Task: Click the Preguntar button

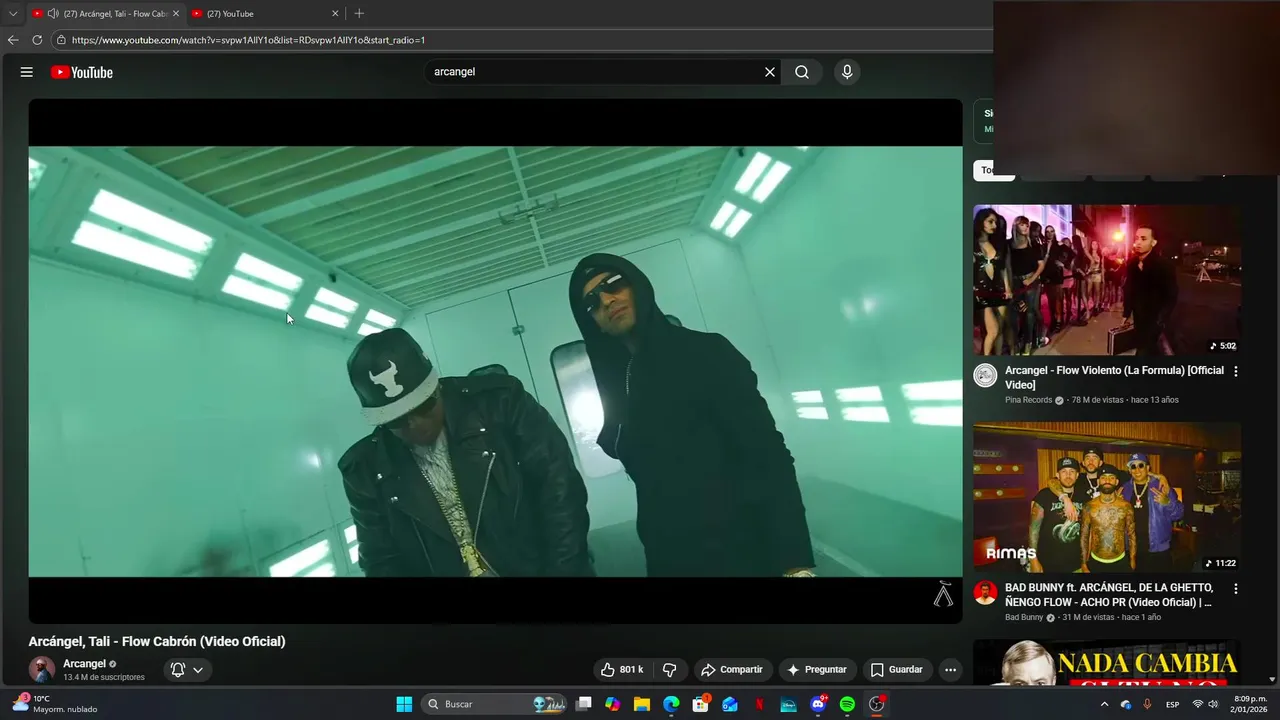Action: point(816,669)
